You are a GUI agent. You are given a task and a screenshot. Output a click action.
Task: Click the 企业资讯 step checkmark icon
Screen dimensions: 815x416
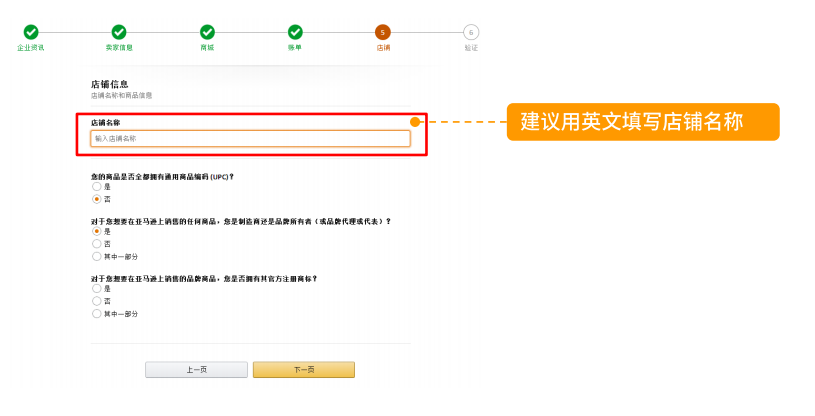(31, 32)
